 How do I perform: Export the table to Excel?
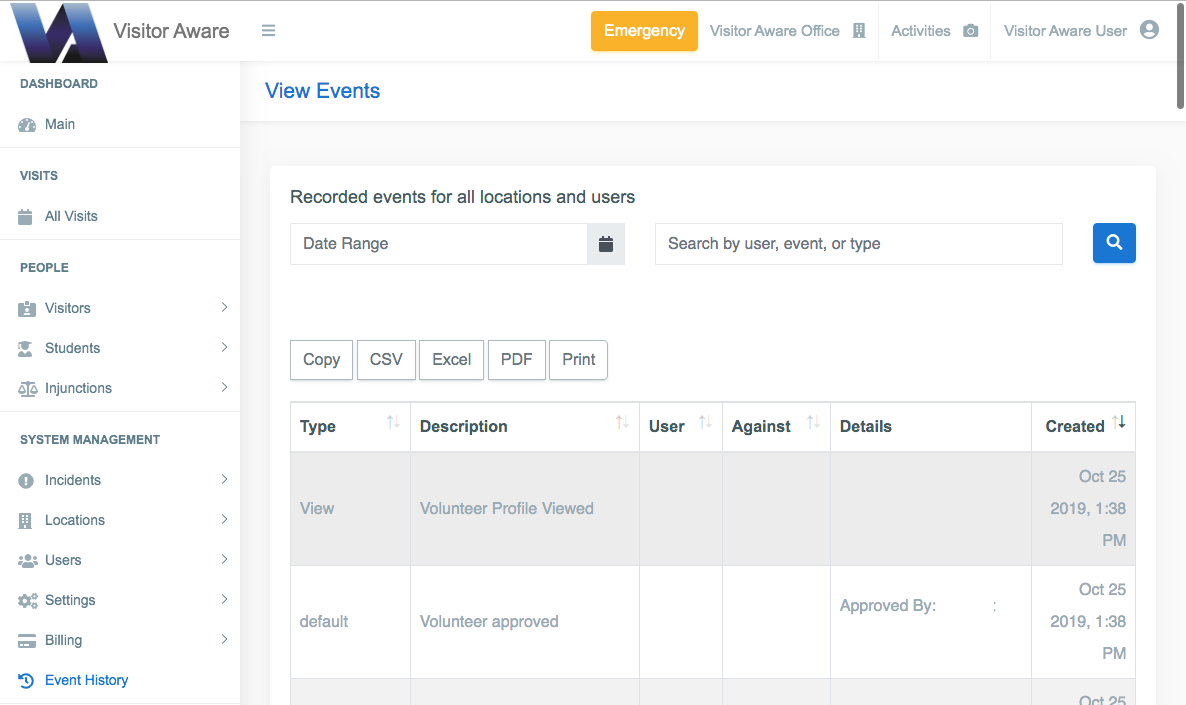click(x=452, y=360)
